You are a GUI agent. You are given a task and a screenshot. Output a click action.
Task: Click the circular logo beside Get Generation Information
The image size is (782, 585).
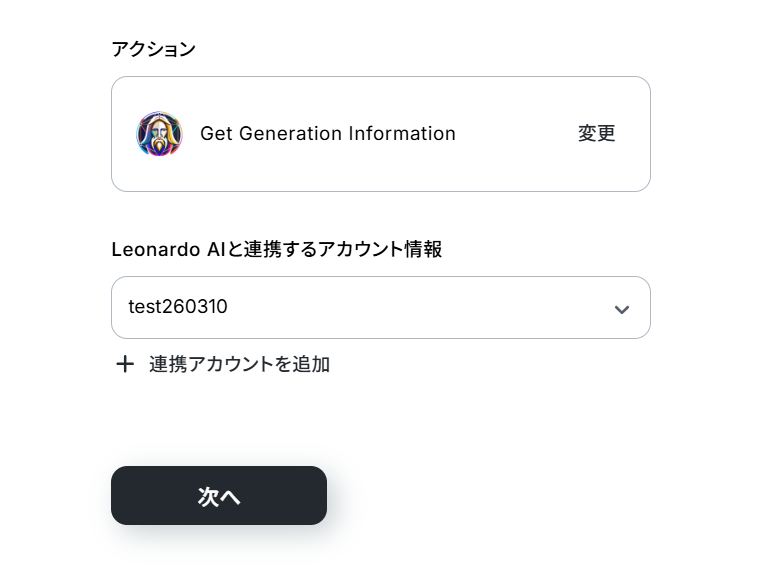point(159,134)
